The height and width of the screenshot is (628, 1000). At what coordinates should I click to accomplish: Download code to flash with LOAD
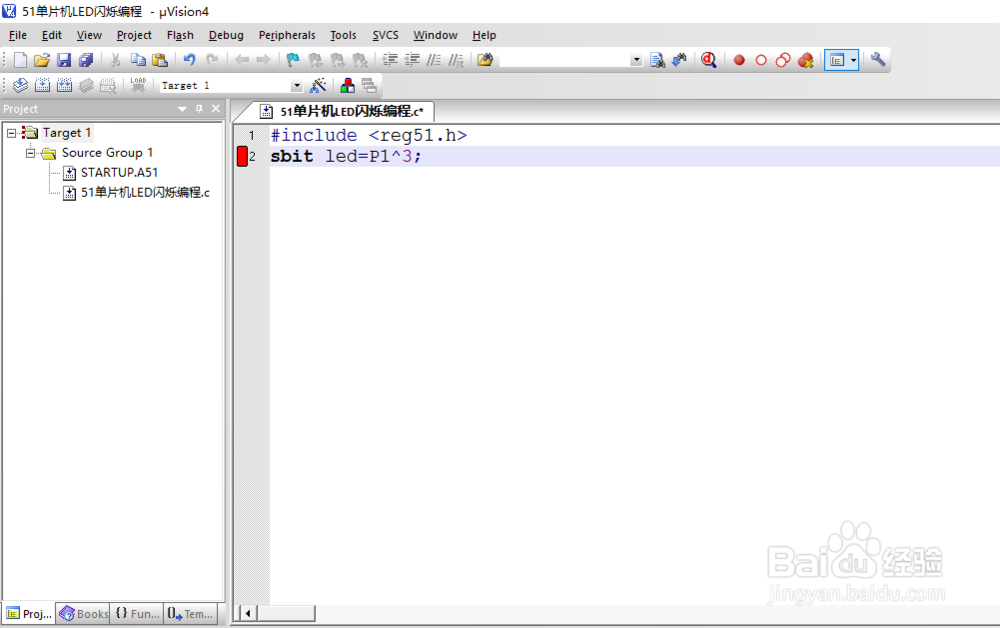click(138, 85)
